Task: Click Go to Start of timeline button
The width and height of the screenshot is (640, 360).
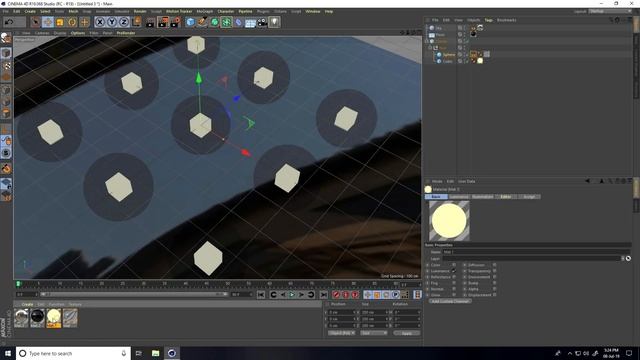Action: tap(261, 295)
